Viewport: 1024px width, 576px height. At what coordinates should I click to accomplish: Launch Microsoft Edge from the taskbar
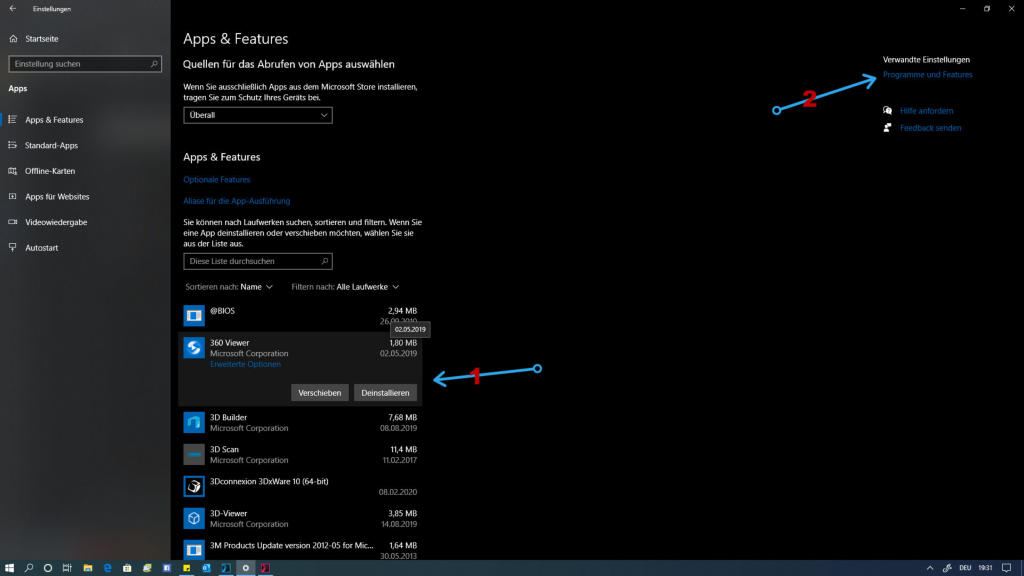click(x=108, y=568)
